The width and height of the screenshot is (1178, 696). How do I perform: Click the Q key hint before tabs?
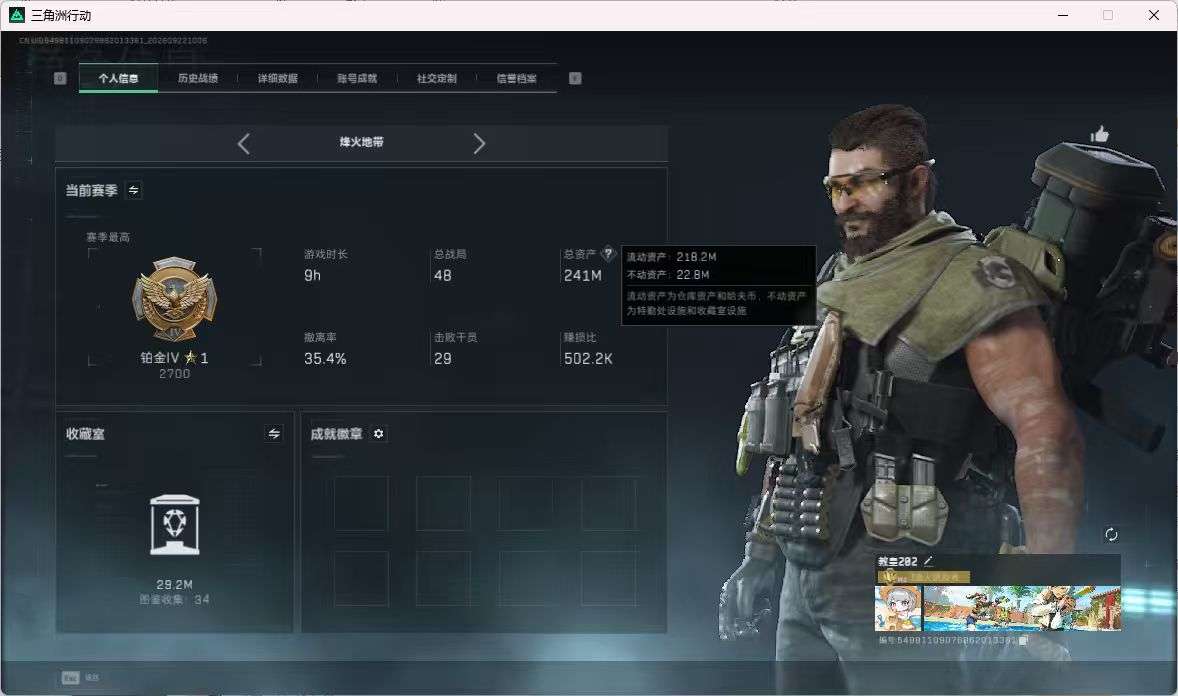click(60, 78)
